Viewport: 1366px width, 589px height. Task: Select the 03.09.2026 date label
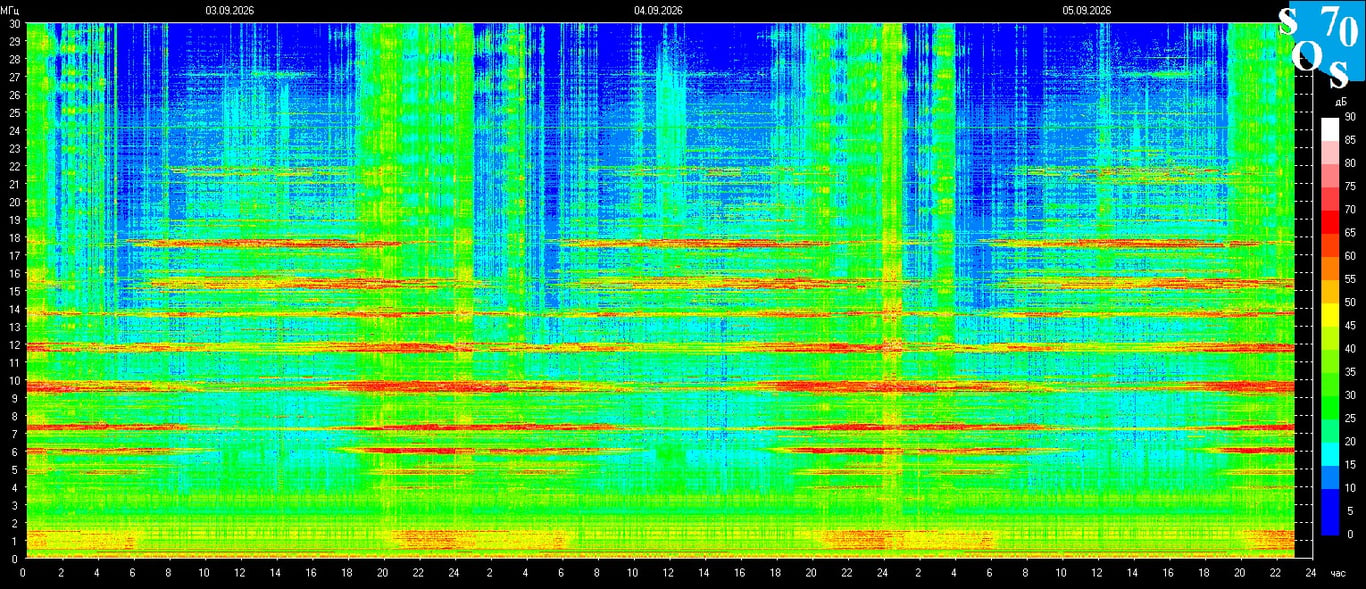click(230, 10)
